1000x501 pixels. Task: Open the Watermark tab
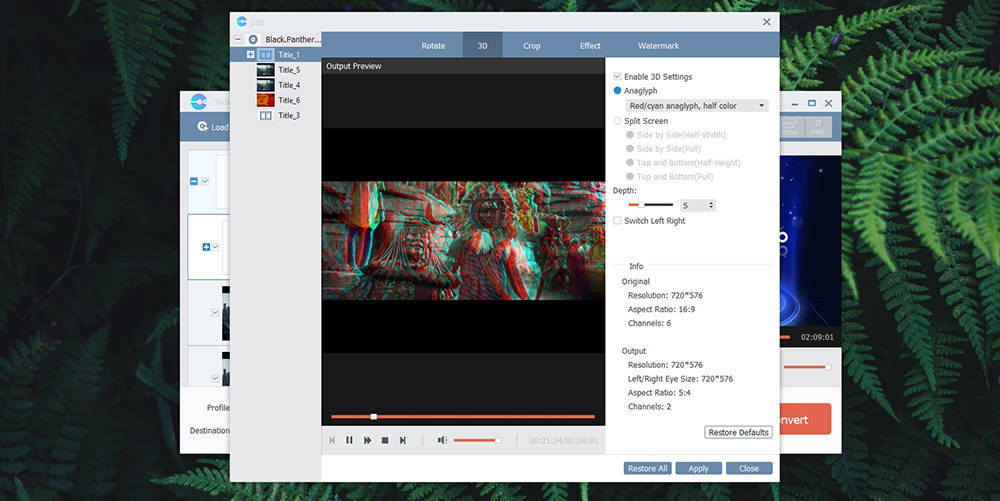(x=658, y=46)
